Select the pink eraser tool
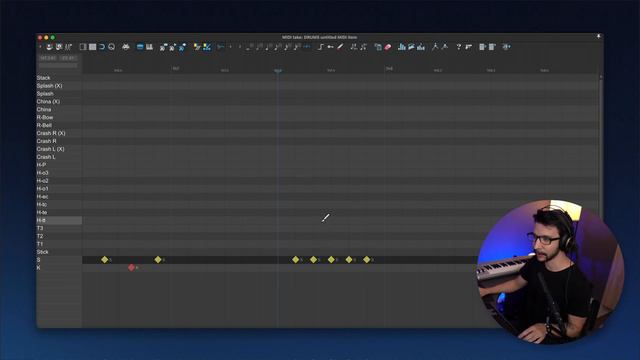The image size is (640, 360). pos(388,47)
